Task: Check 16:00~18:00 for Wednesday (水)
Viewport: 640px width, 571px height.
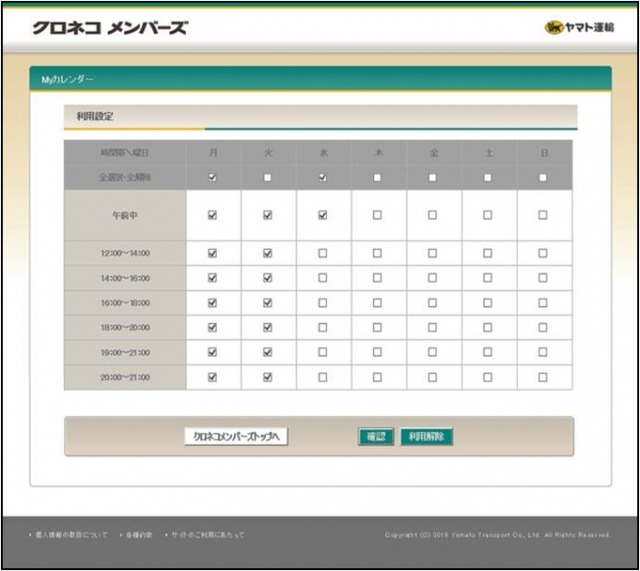Action: pyautogui.click(x=322, y=303)
